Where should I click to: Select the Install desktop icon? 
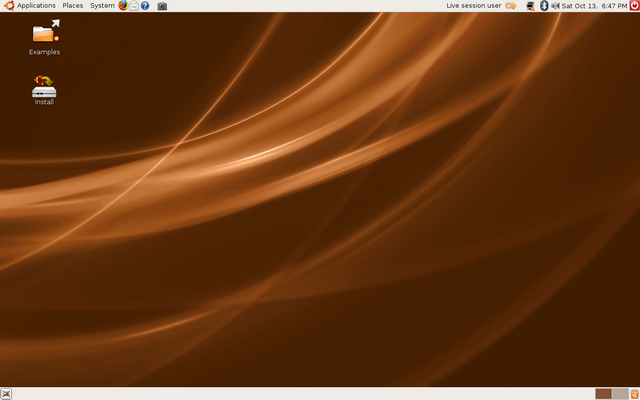44,90
